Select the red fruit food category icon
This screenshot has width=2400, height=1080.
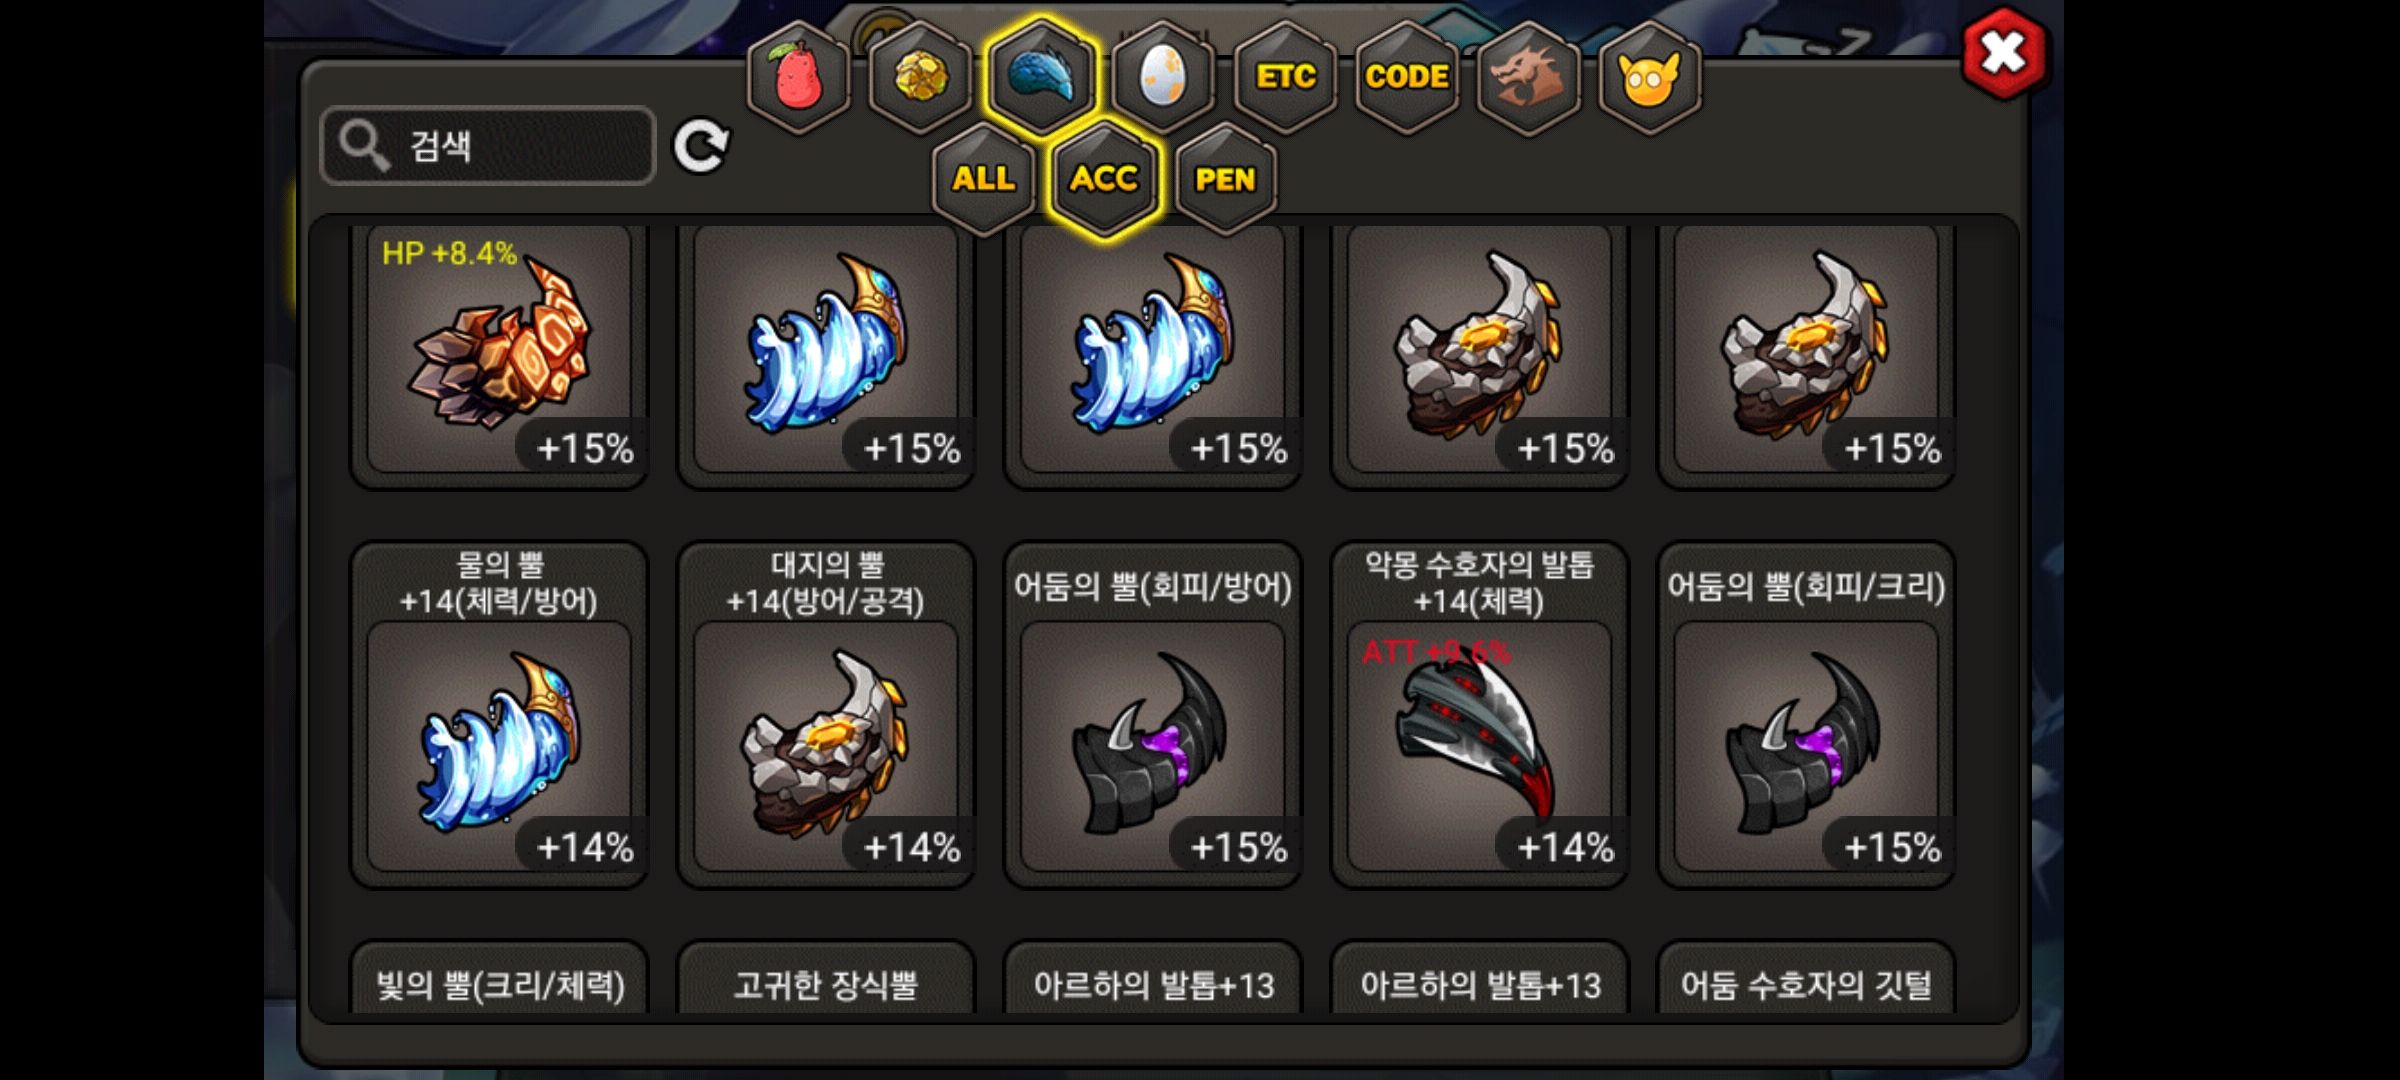[798, 77]
